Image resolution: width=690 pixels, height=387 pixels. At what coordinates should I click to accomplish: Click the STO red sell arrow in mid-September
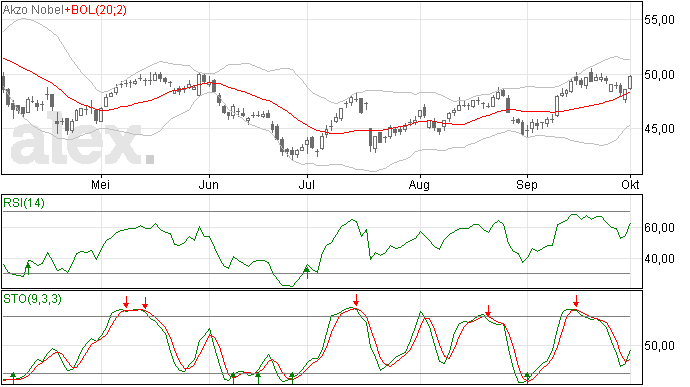click(x=576, y=301)
